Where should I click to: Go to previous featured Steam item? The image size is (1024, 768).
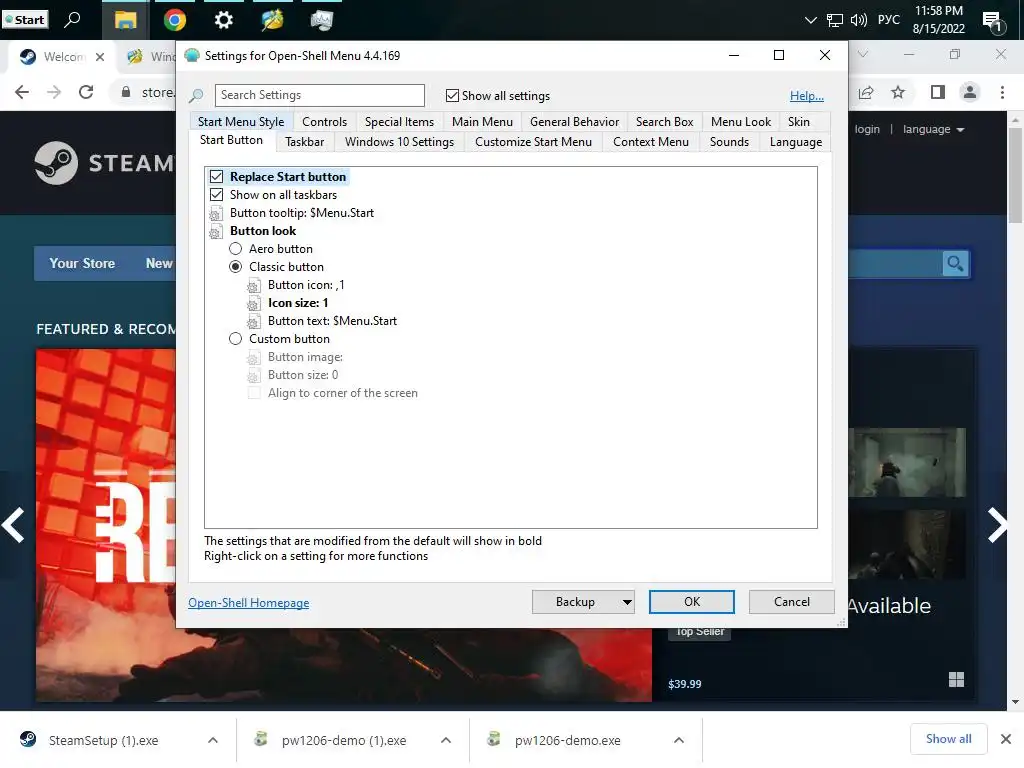(x=13, y=525)
